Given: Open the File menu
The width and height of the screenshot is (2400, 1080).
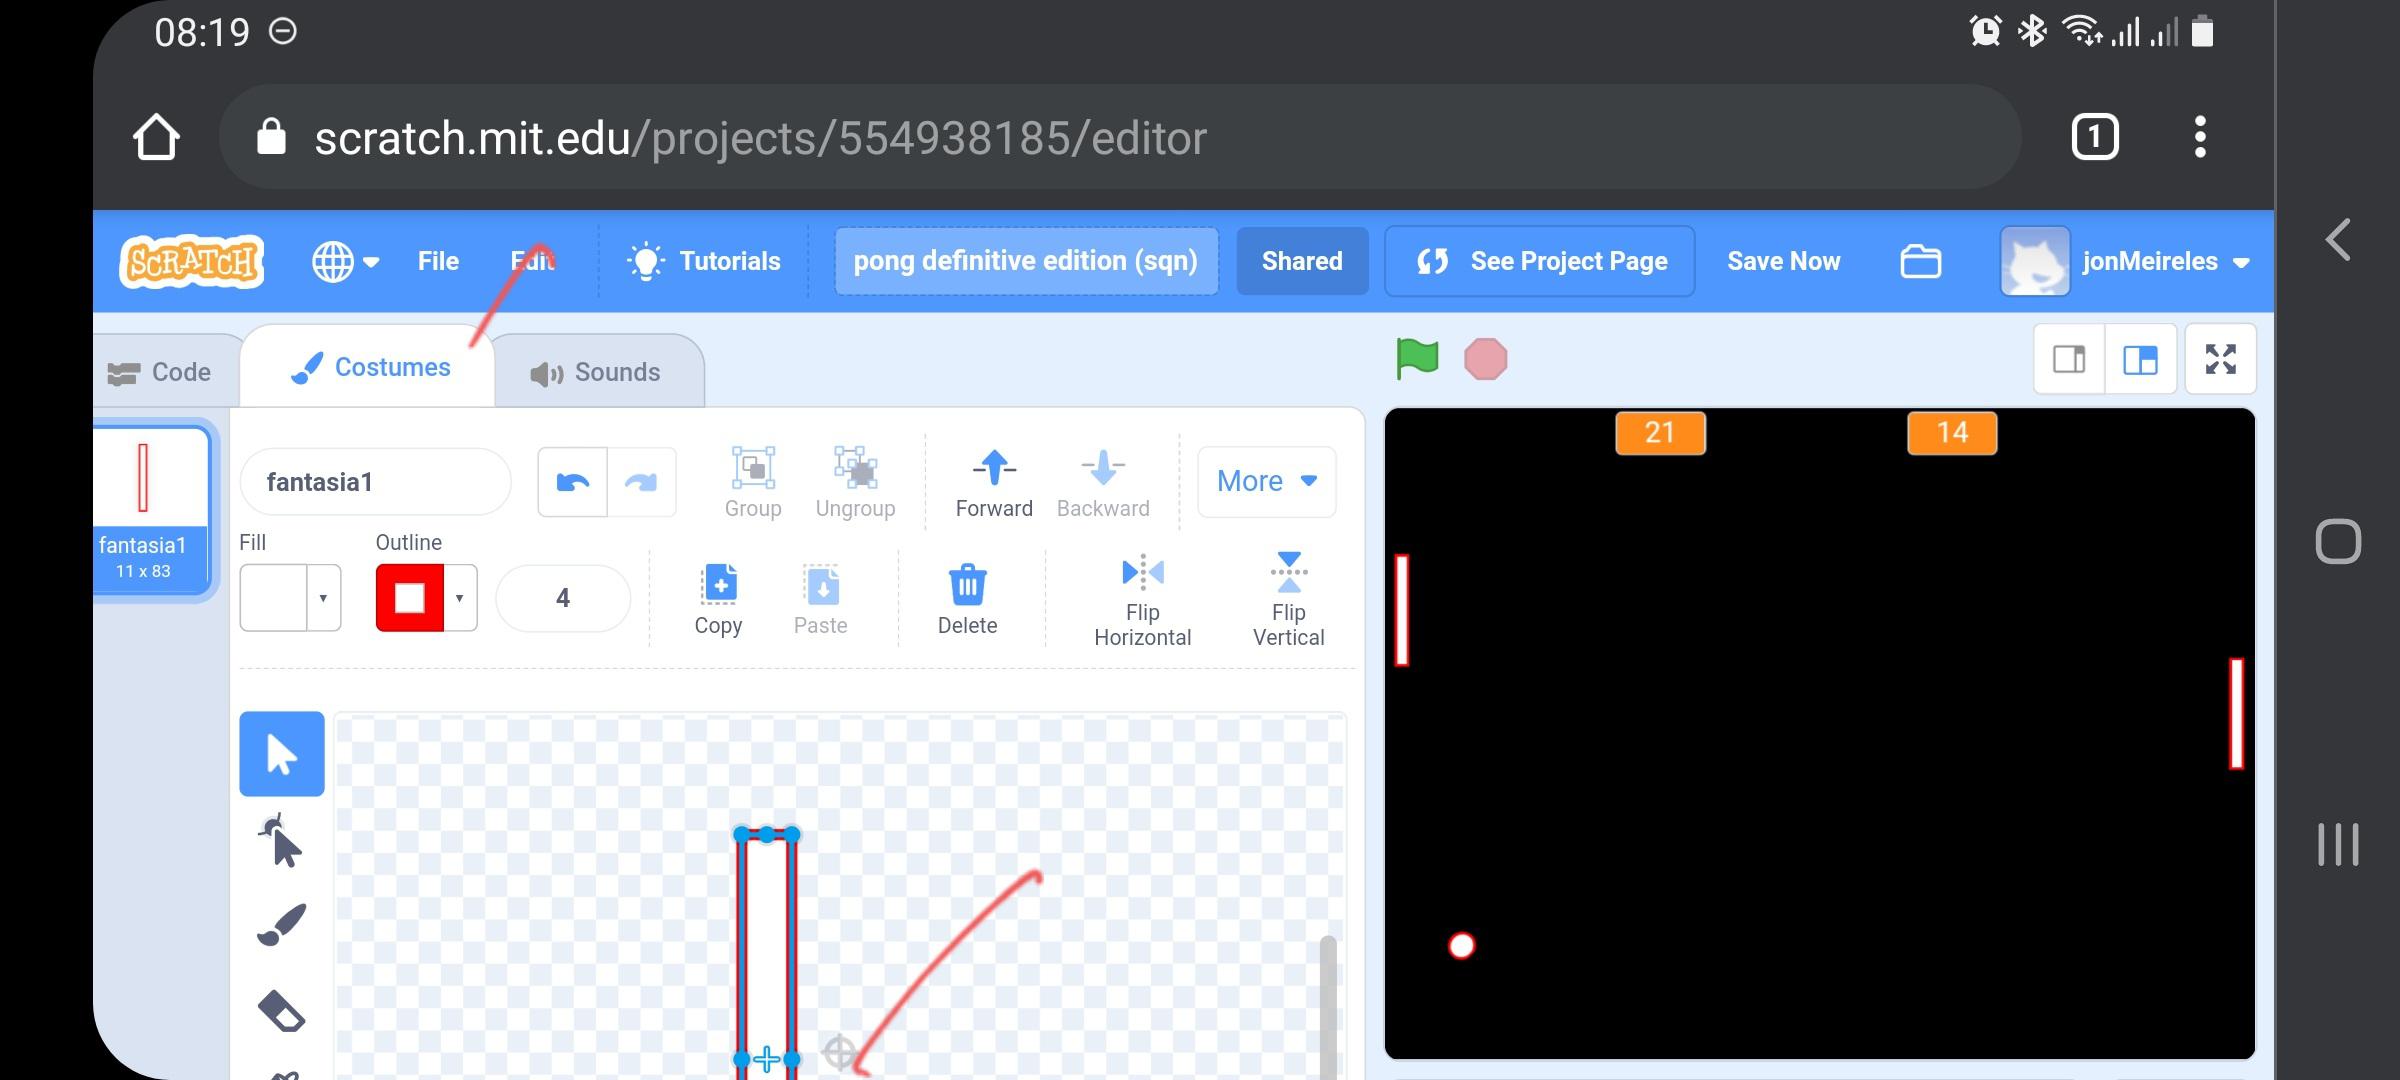Looking at the screenshot, I should click(438, 261).
